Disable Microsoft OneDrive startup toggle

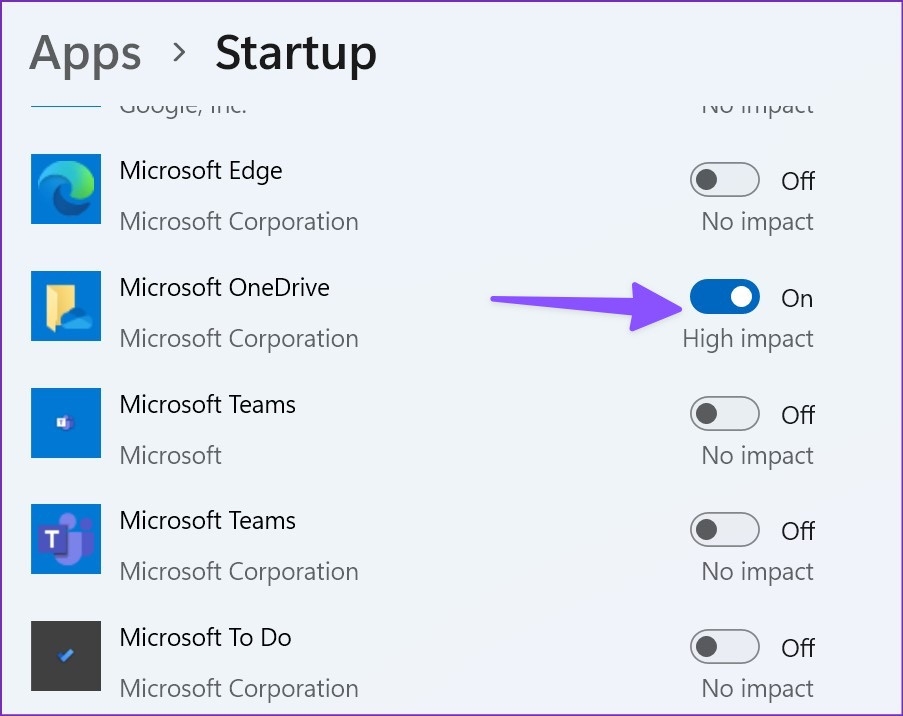click(x=724, y=297)
